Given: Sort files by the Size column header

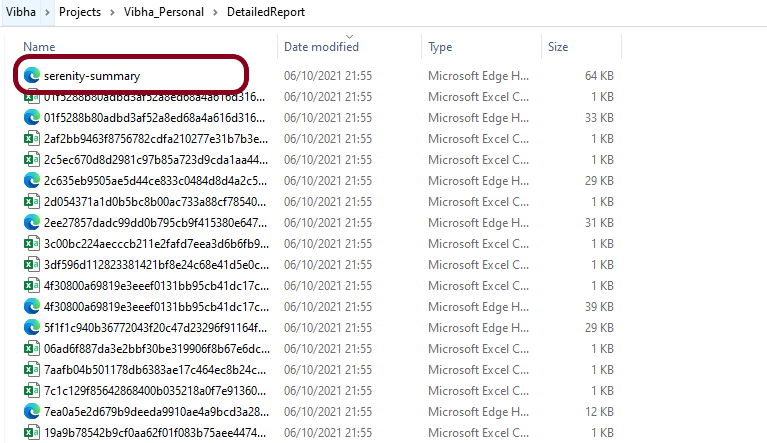Looking at the screenshot, I should [558, 47].
